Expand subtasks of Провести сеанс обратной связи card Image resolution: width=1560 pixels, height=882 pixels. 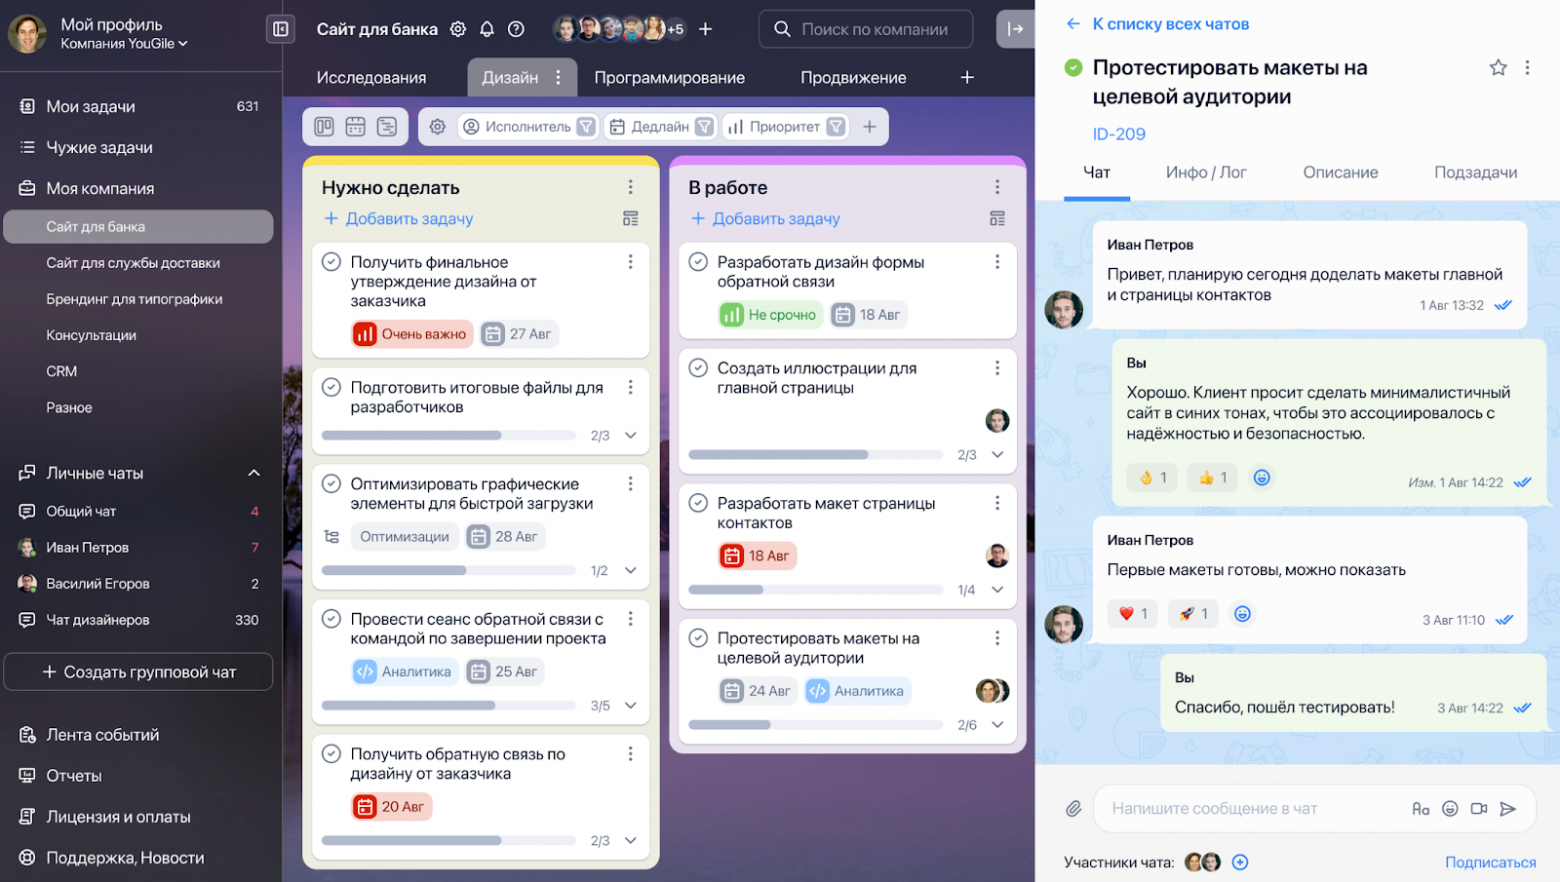point(631,705)
